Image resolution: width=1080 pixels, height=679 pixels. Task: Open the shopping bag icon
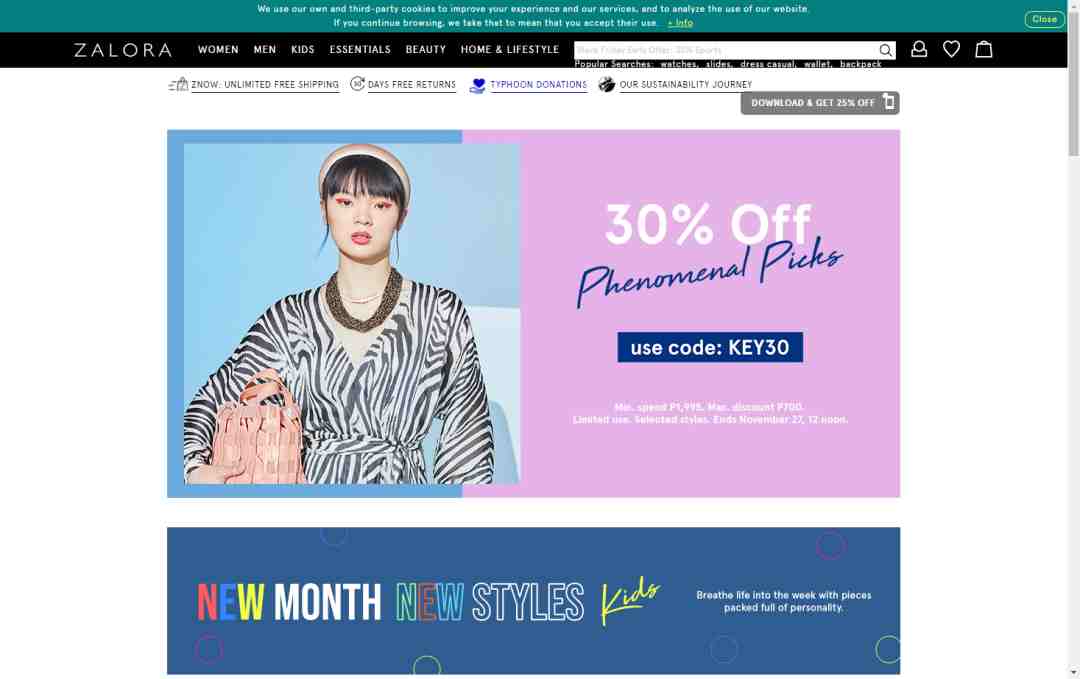tap(984, 49)
